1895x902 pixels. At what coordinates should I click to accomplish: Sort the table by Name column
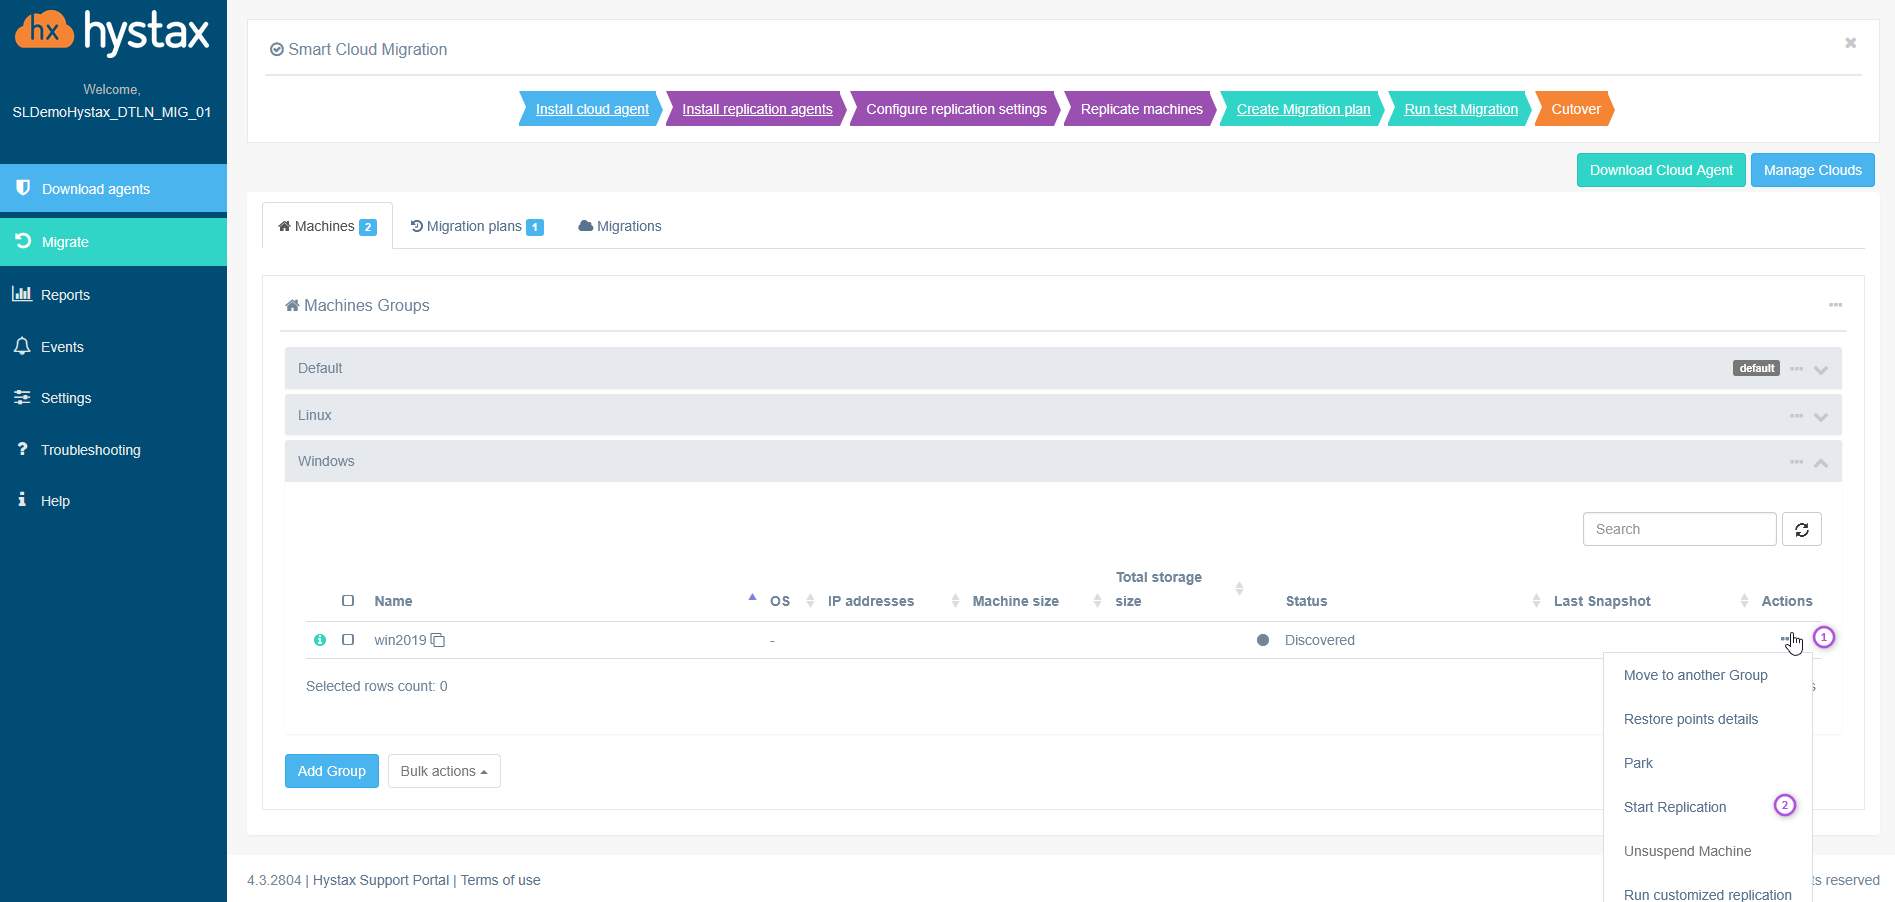[393, 601]
